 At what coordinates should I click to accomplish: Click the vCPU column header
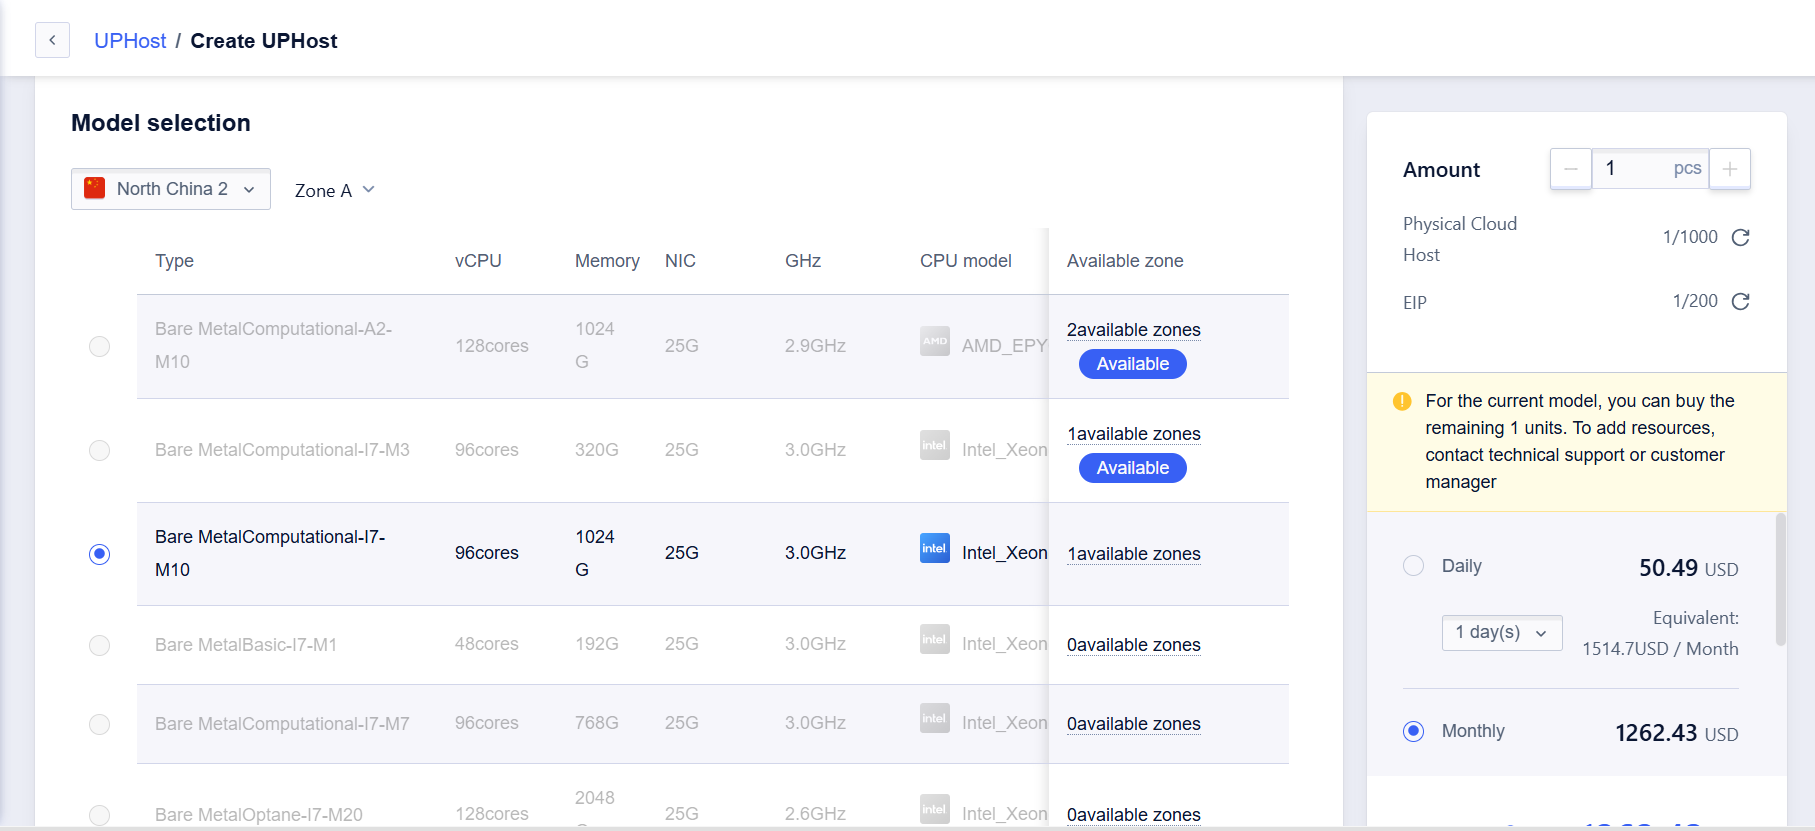point(478,261)
